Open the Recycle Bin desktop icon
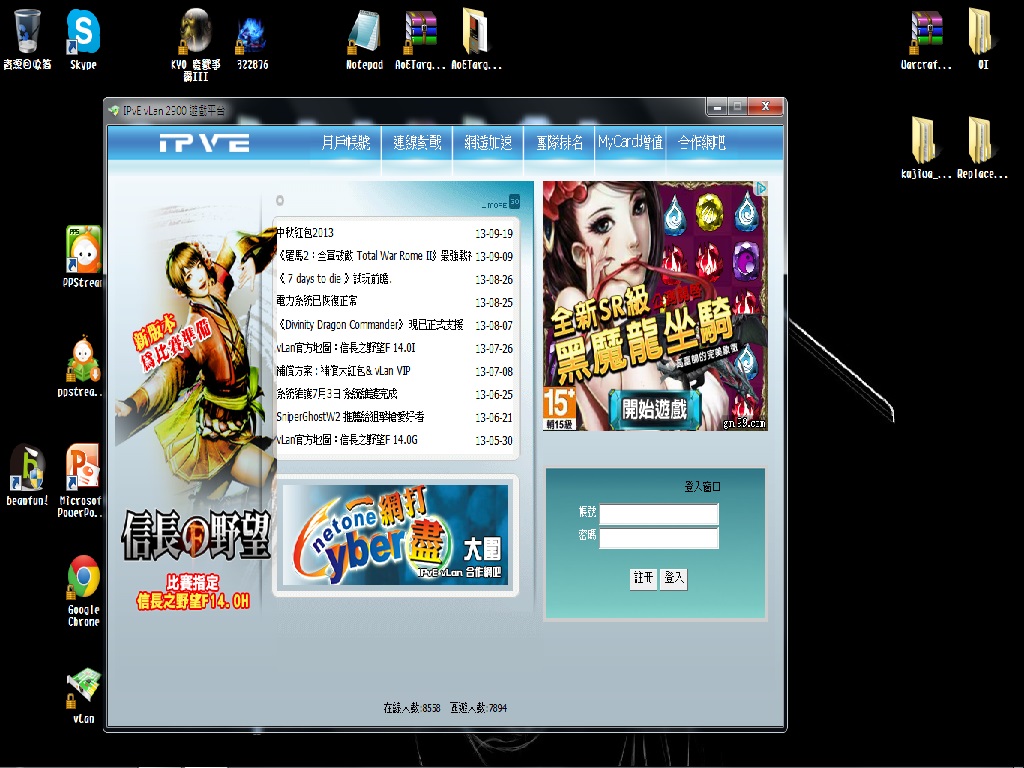This screenshot has width=1024, height=768. 27,39
